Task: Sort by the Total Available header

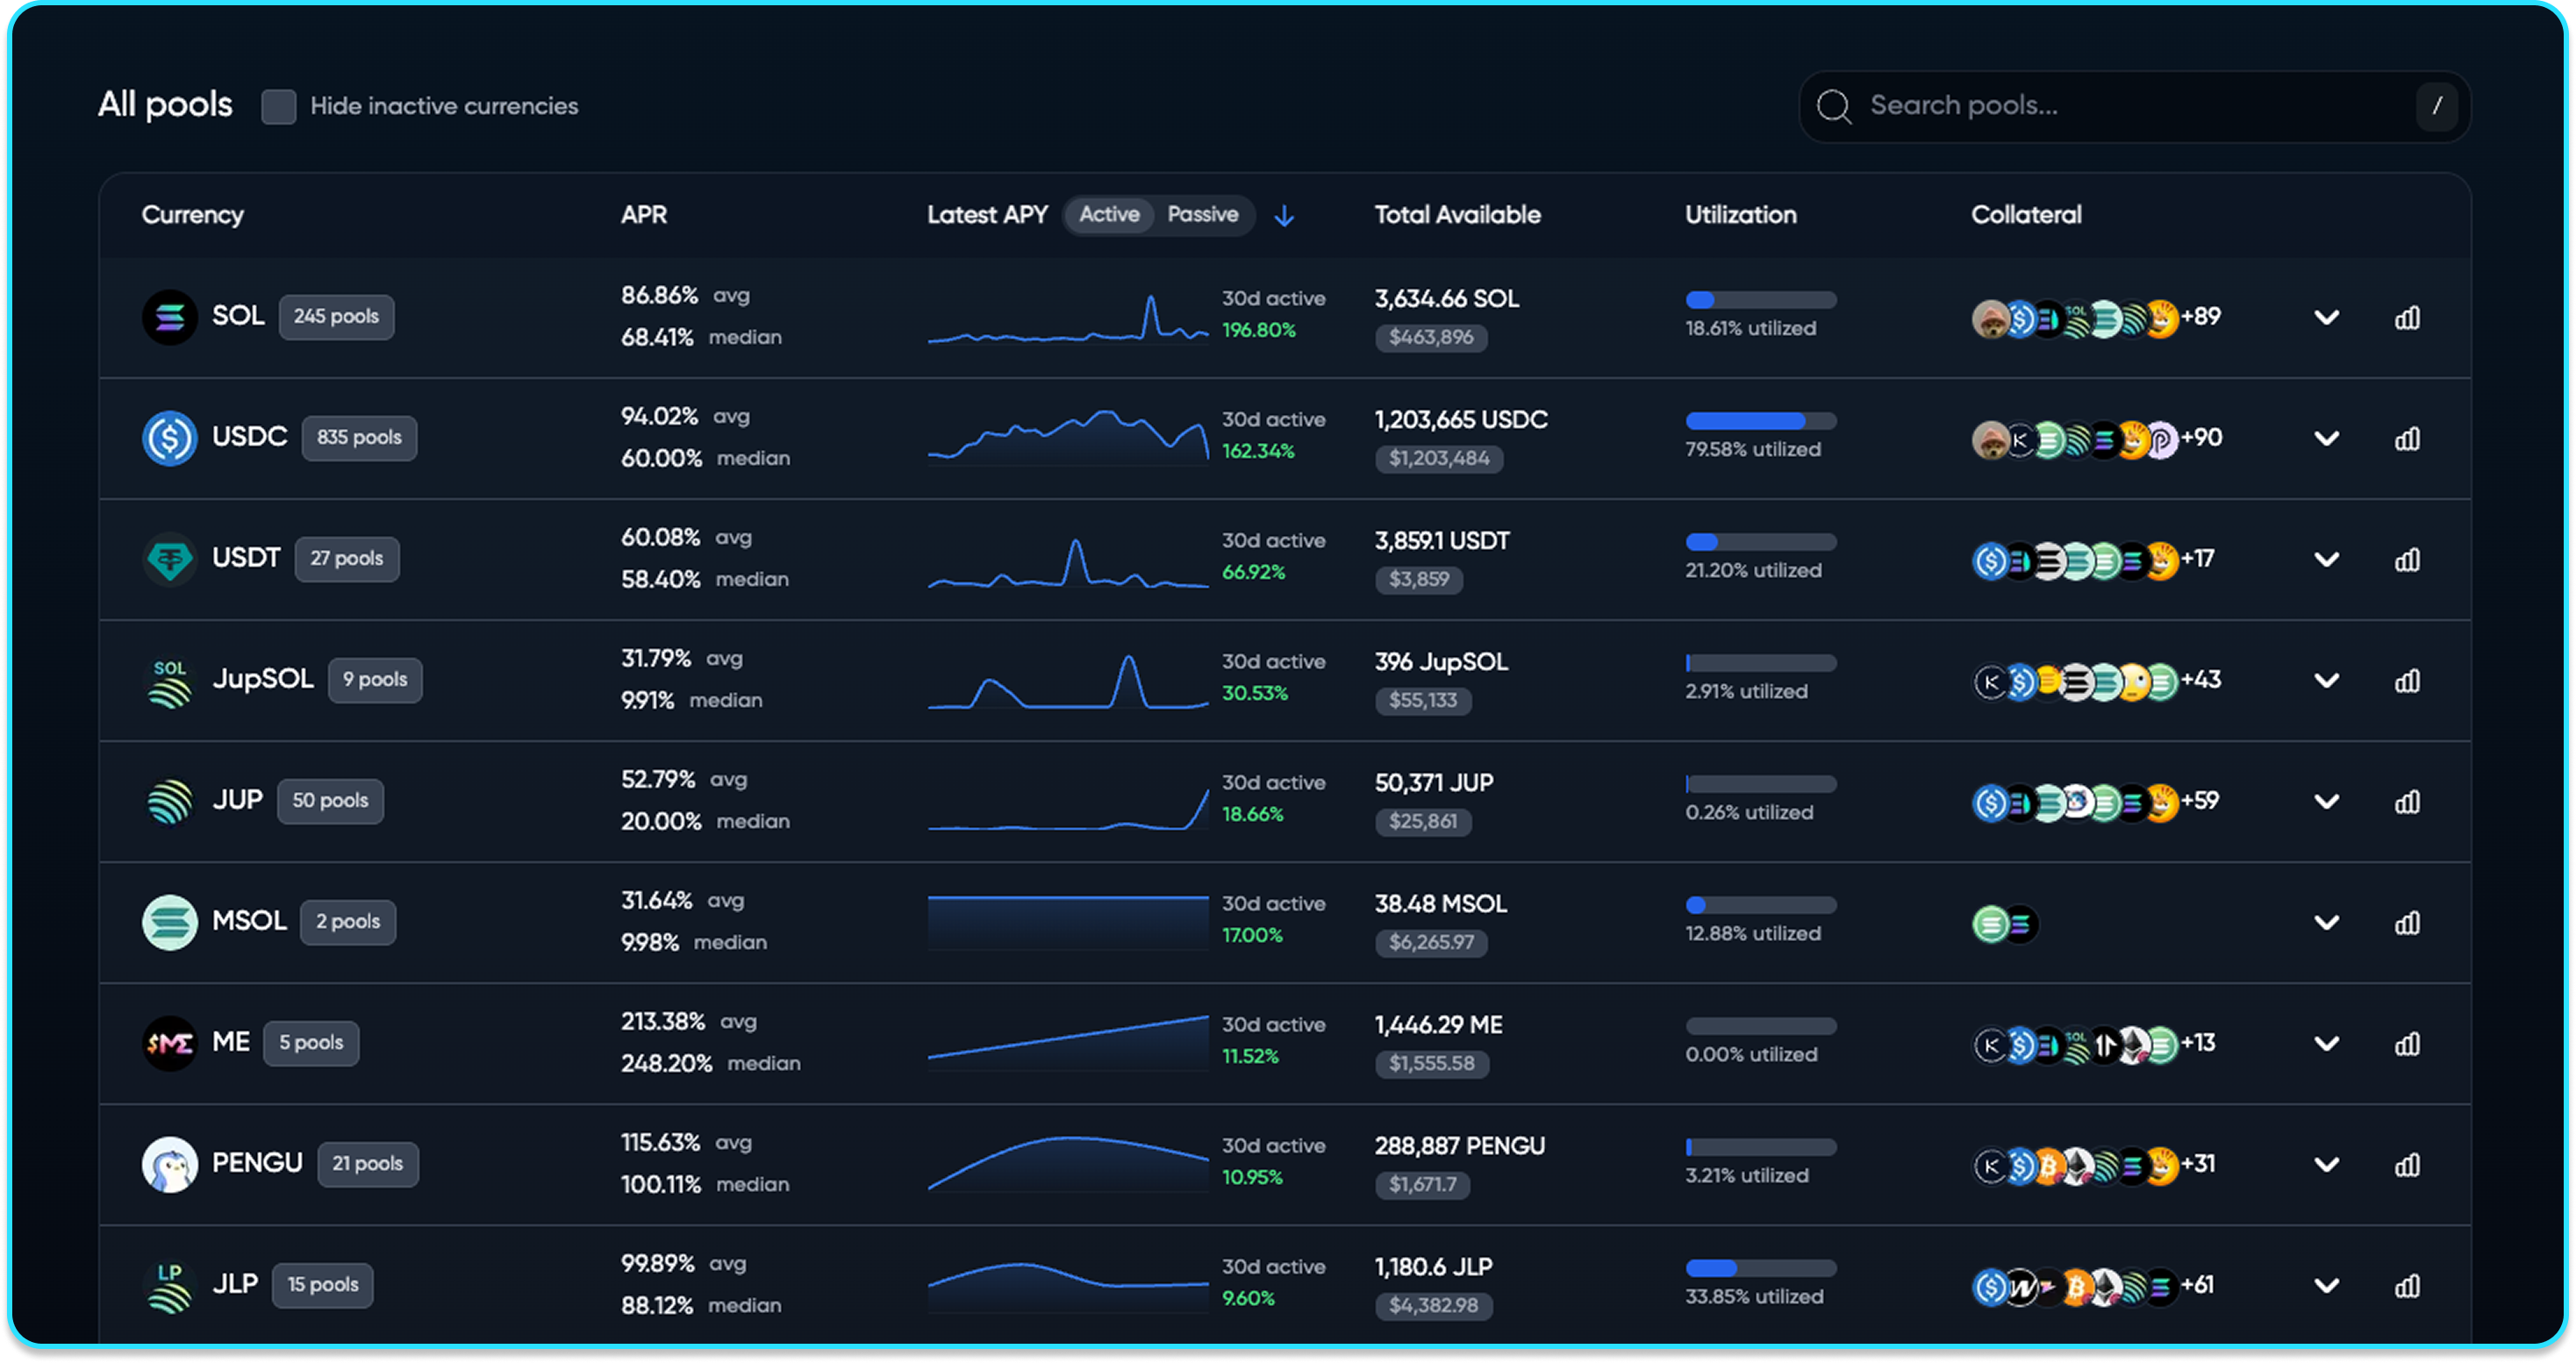Action: [x=1457, y=215]
